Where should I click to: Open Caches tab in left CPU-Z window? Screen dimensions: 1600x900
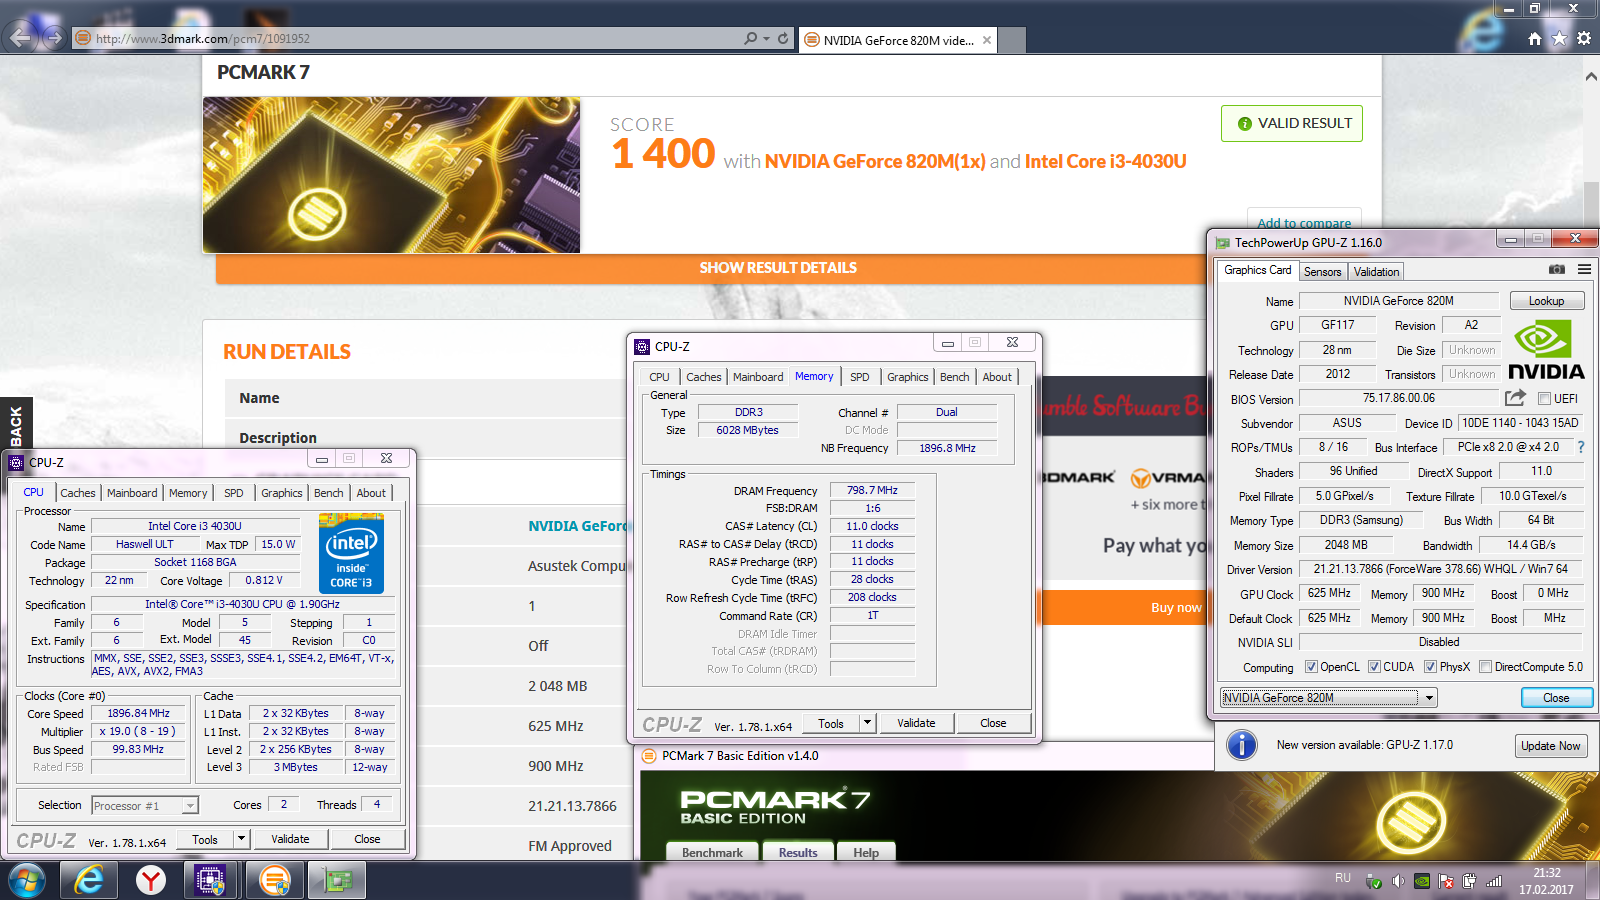pos(78,493)
